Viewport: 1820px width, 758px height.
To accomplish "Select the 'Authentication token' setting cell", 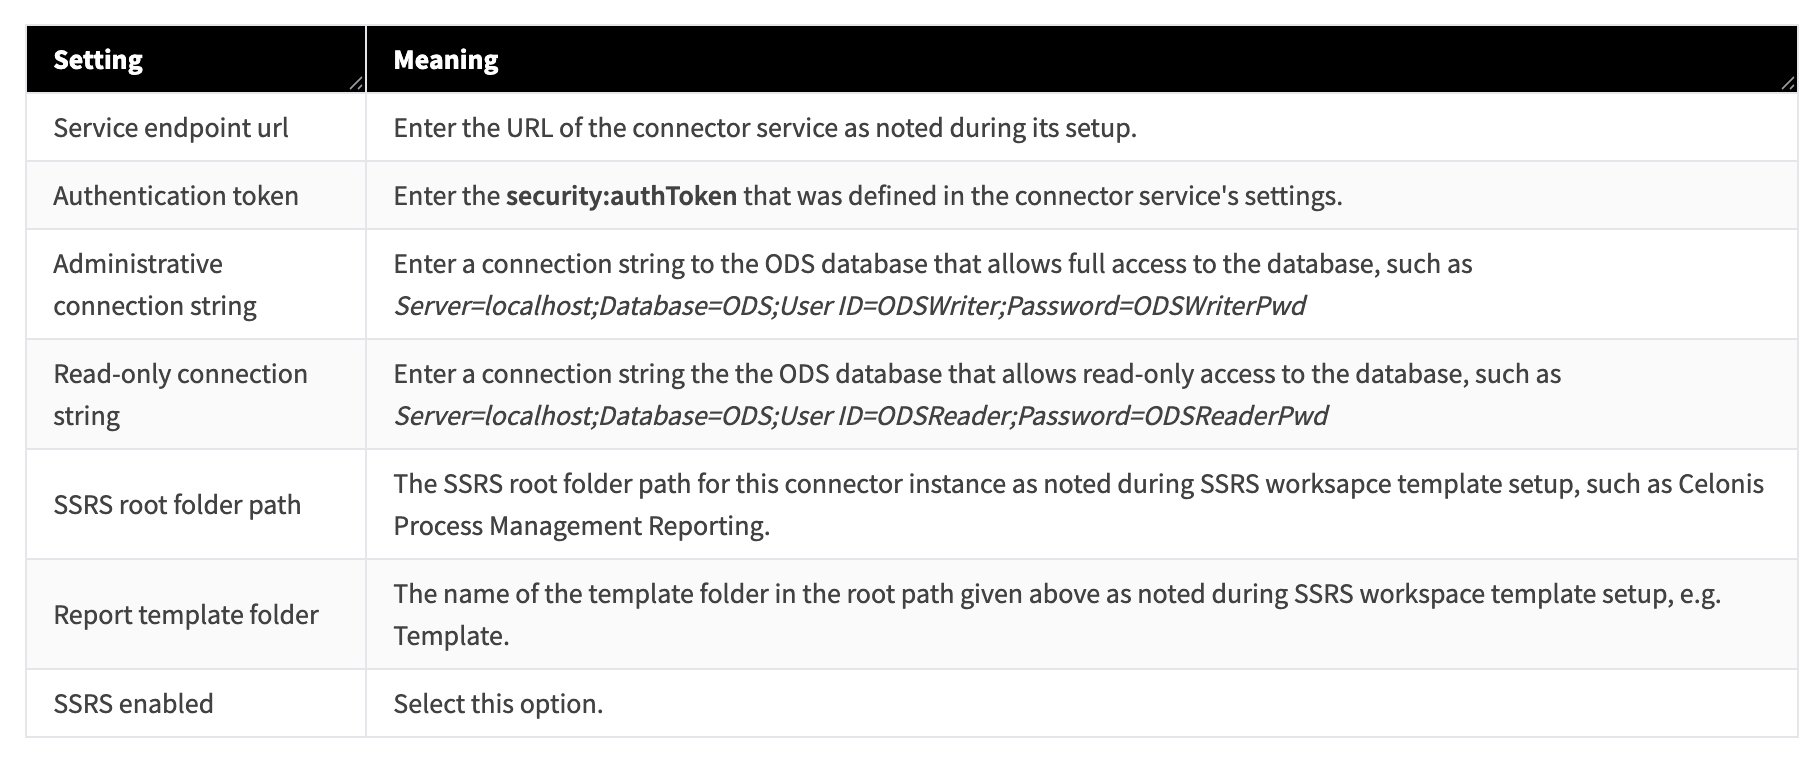I will 176,196.
